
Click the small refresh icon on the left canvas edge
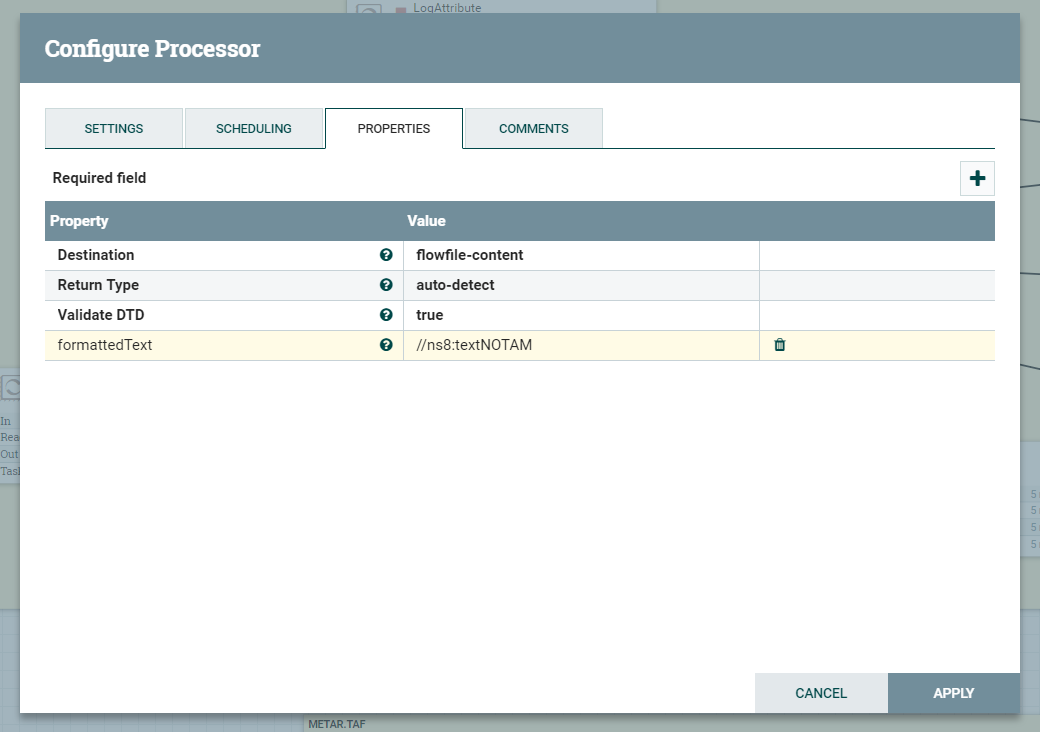click(10, 388)
